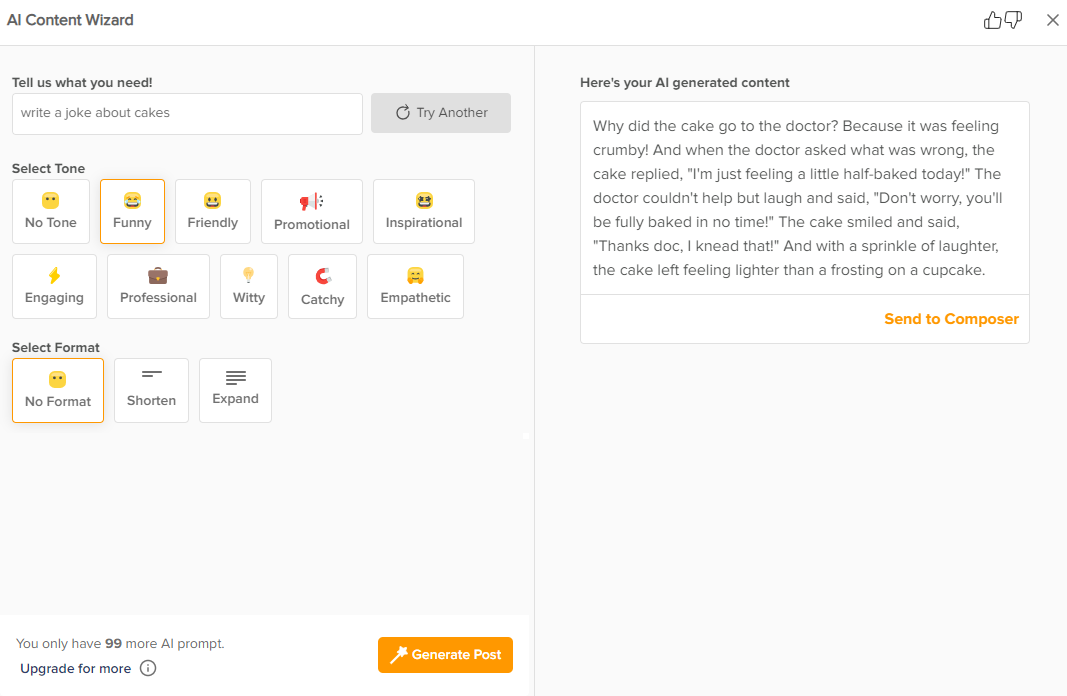This screenshot has height=696, width=1067.
Task: Select the Inspirational tone
Action: [424, 211]
